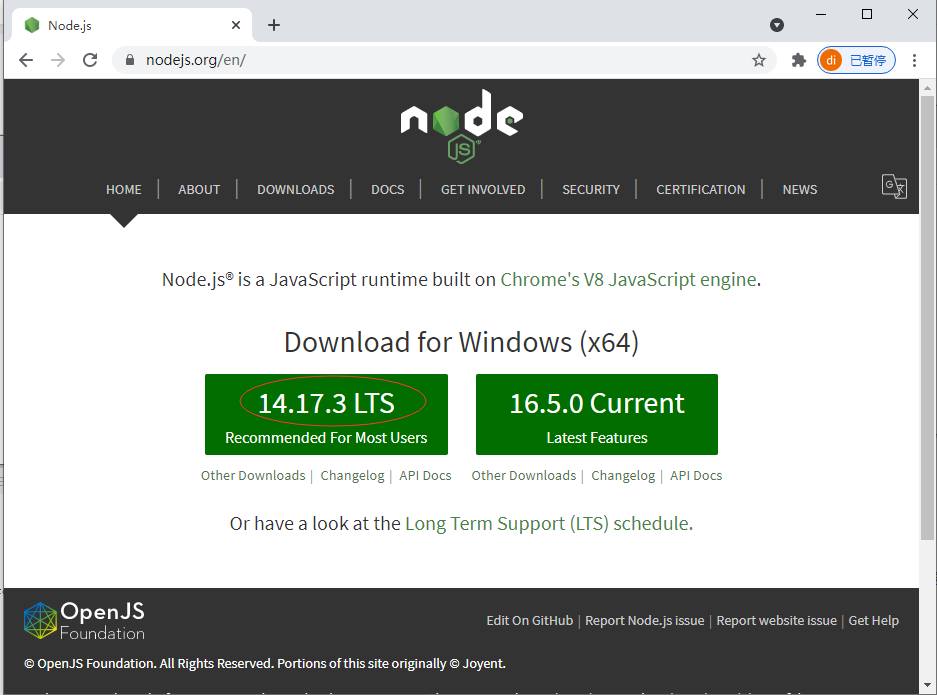Viewport: 937px width, 695px height.
Task: Click the OpenJS Foundation logo
Action: (84, 621)
